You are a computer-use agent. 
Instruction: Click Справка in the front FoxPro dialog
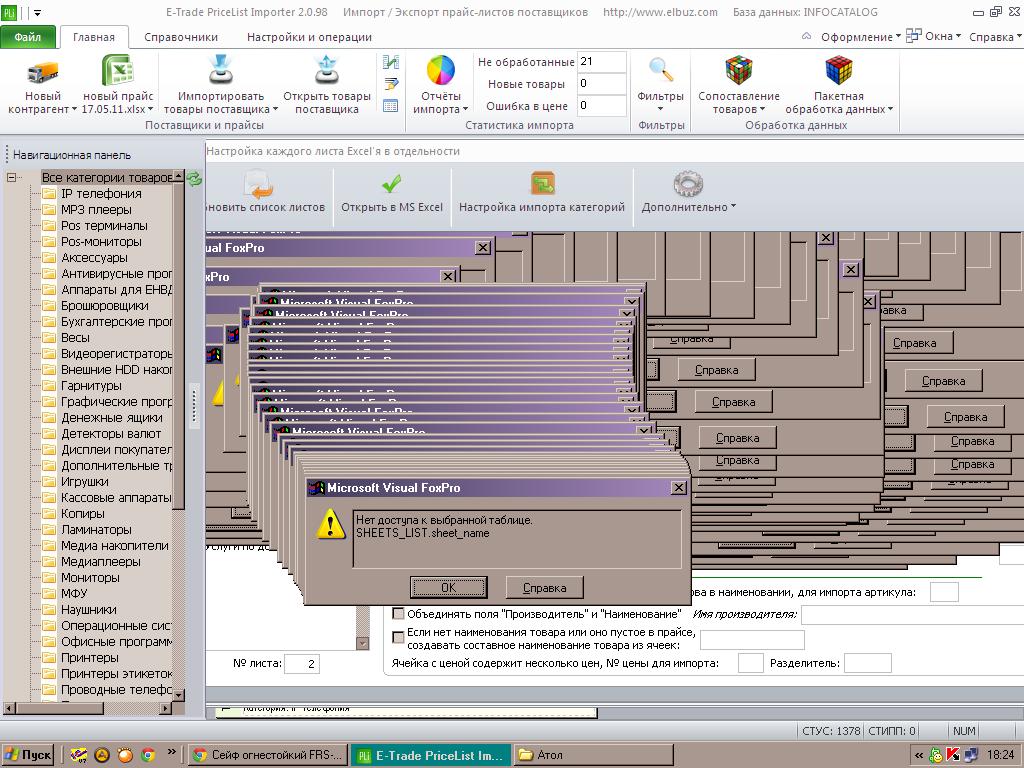[x=544, y=587]
